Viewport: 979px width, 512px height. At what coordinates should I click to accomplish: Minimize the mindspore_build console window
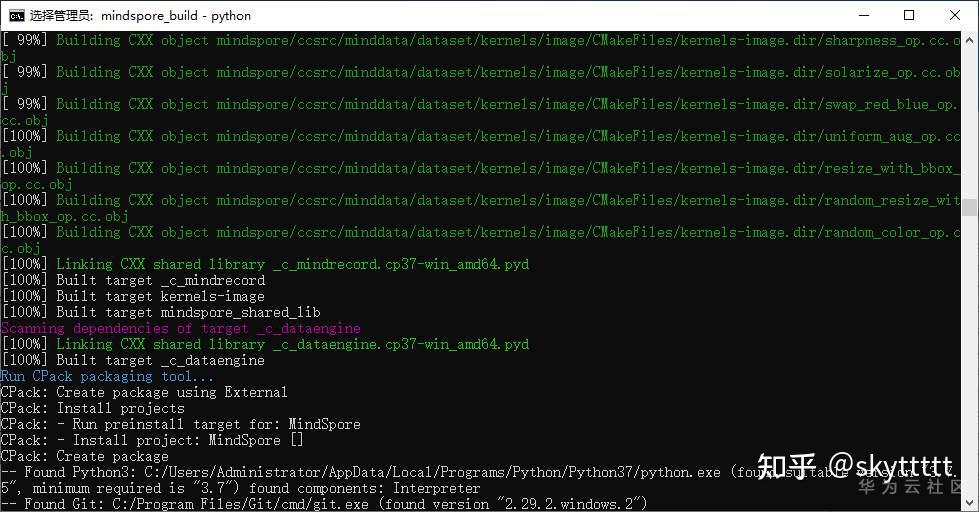tap(864, 16)
